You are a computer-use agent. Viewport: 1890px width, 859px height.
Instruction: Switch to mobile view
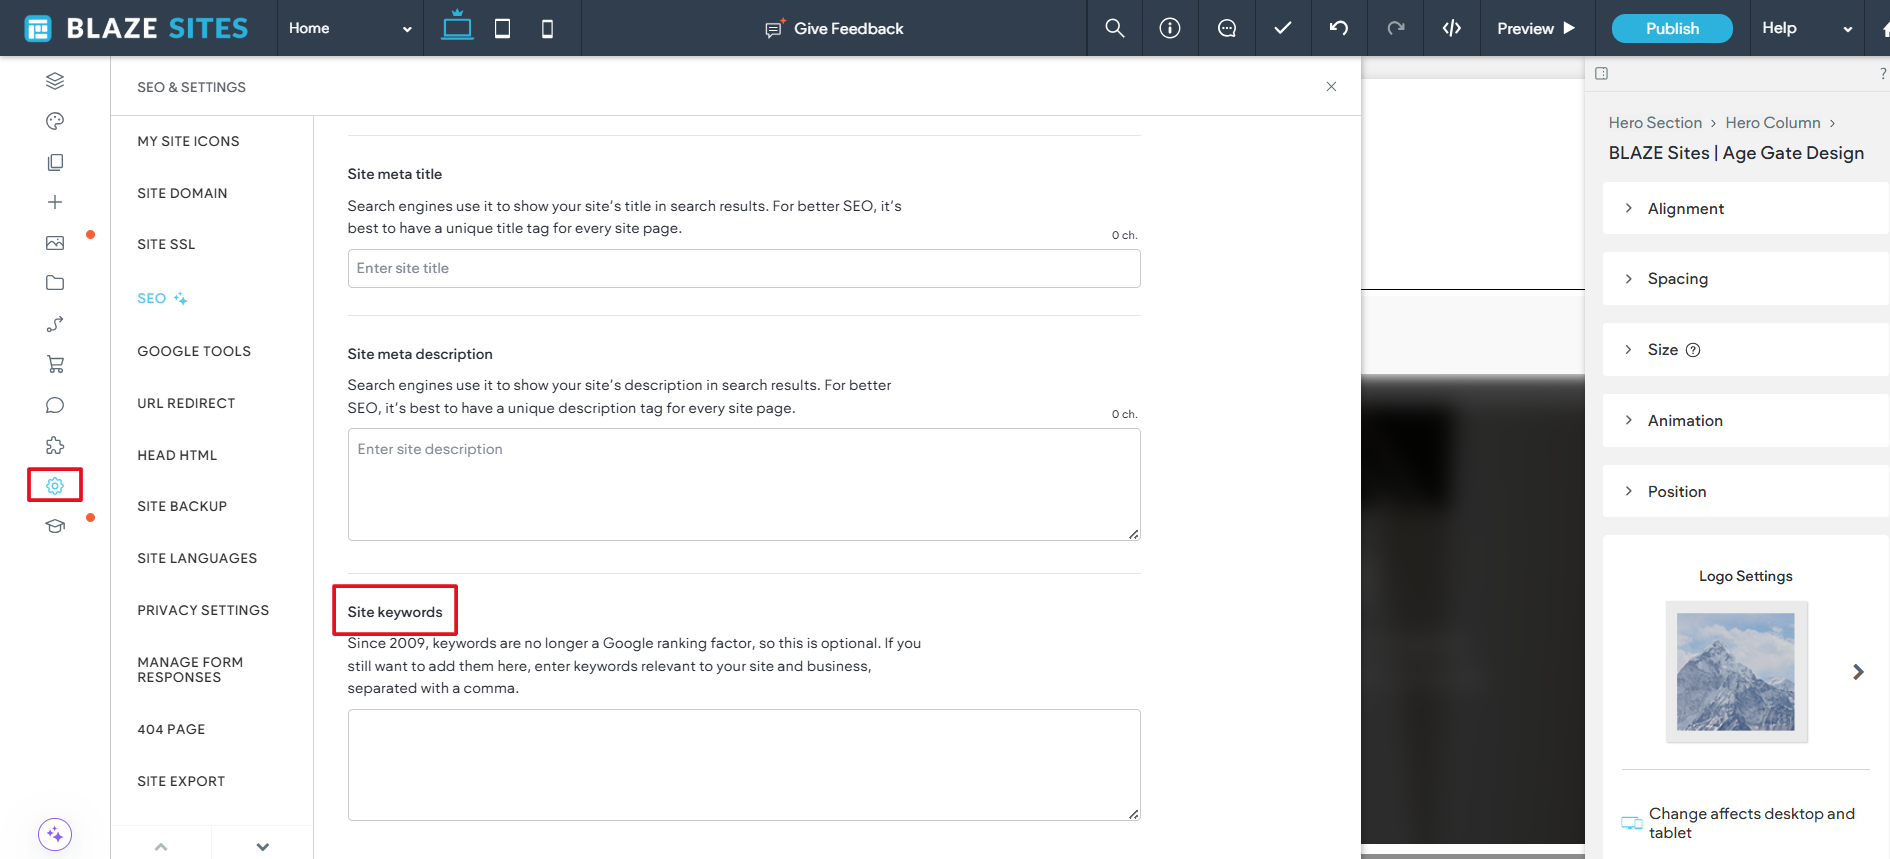point(547,29)
